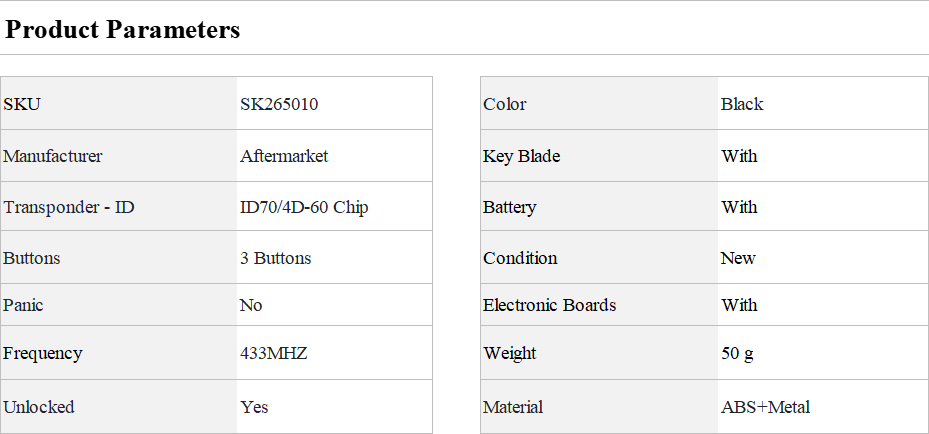This screenshot has height=434, width=929.
Task: Click the Yes value beside Unlocked
Action: coord(254,407)
